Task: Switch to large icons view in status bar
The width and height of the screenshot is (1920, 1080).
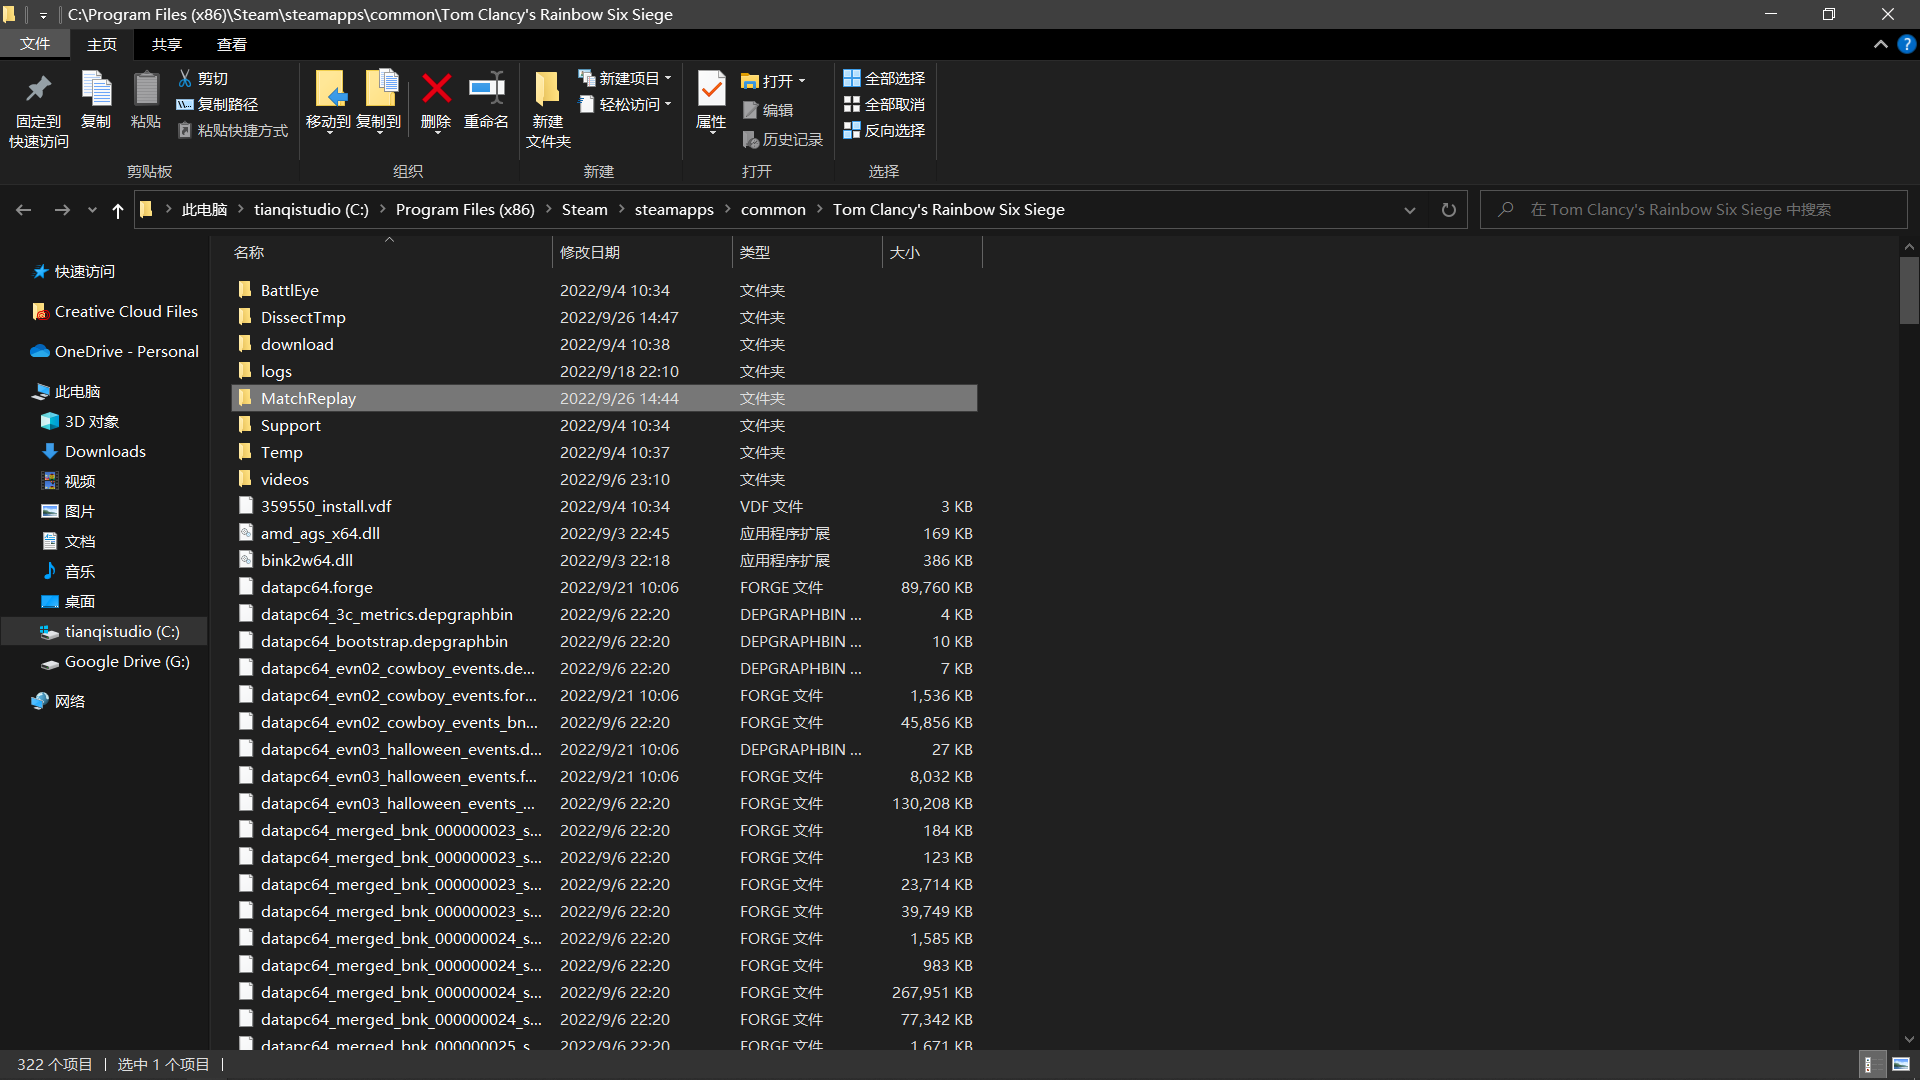Action: click(x=1901, y=1065)
